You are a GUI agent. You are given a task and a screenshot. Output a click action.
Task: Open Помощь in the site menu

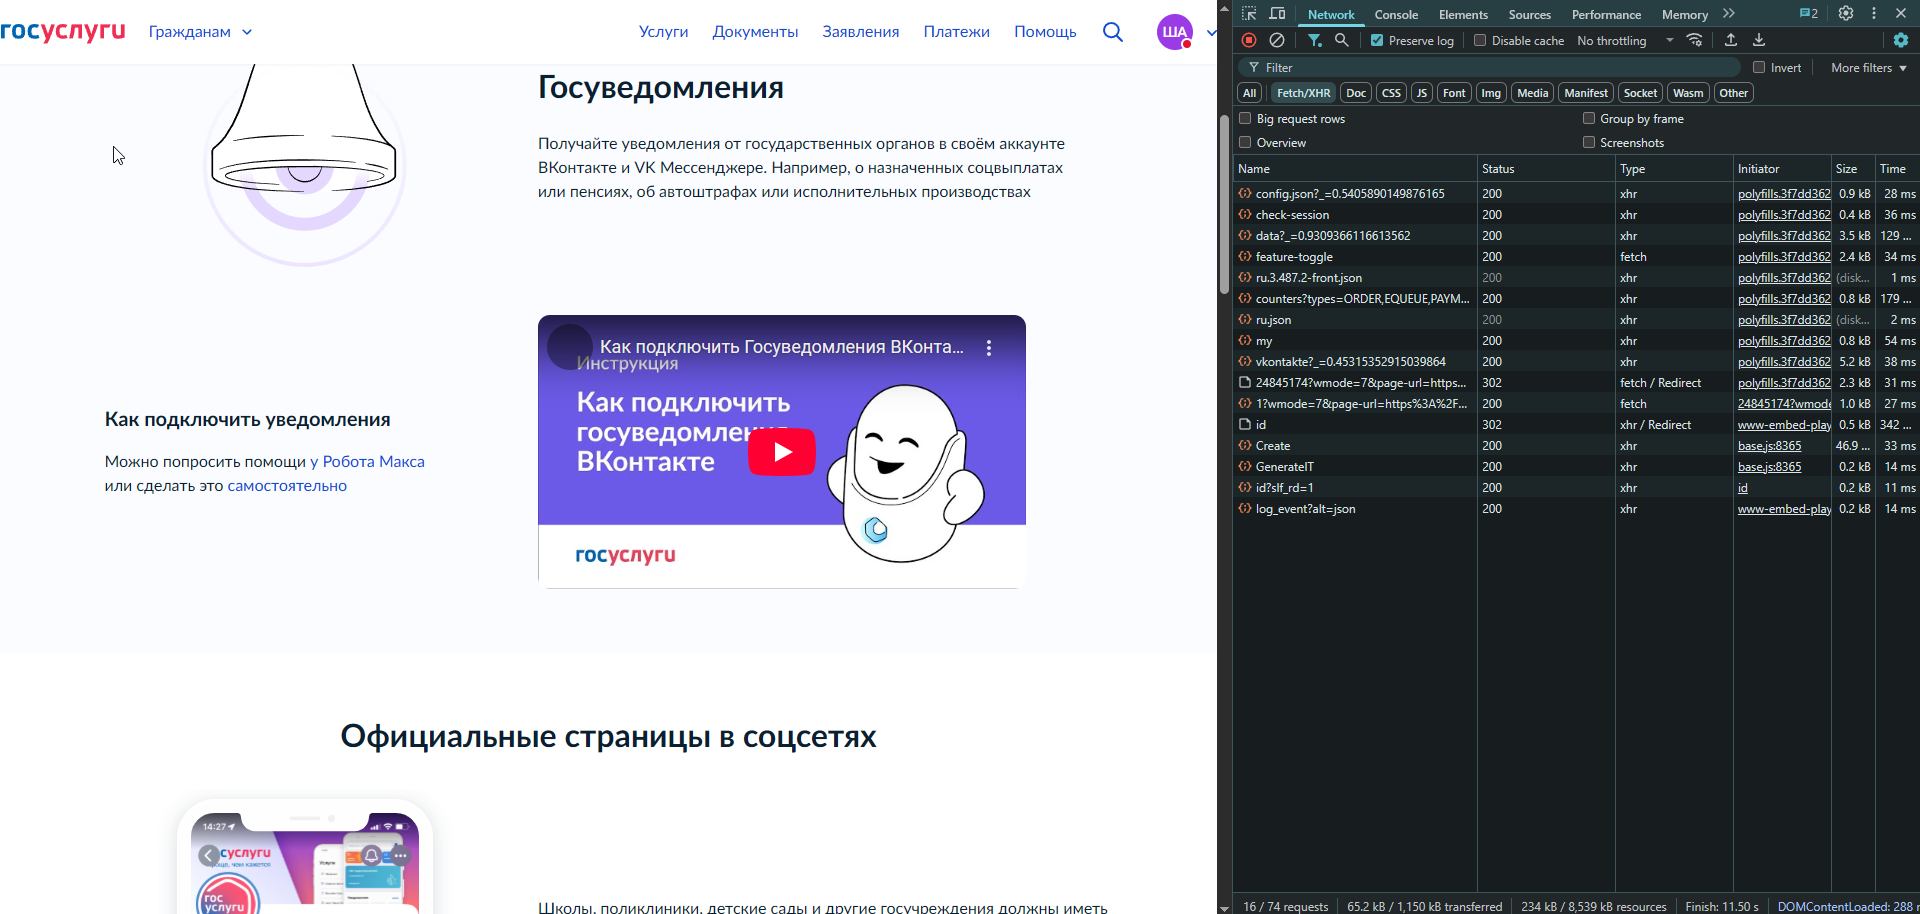pos(1045,32)
